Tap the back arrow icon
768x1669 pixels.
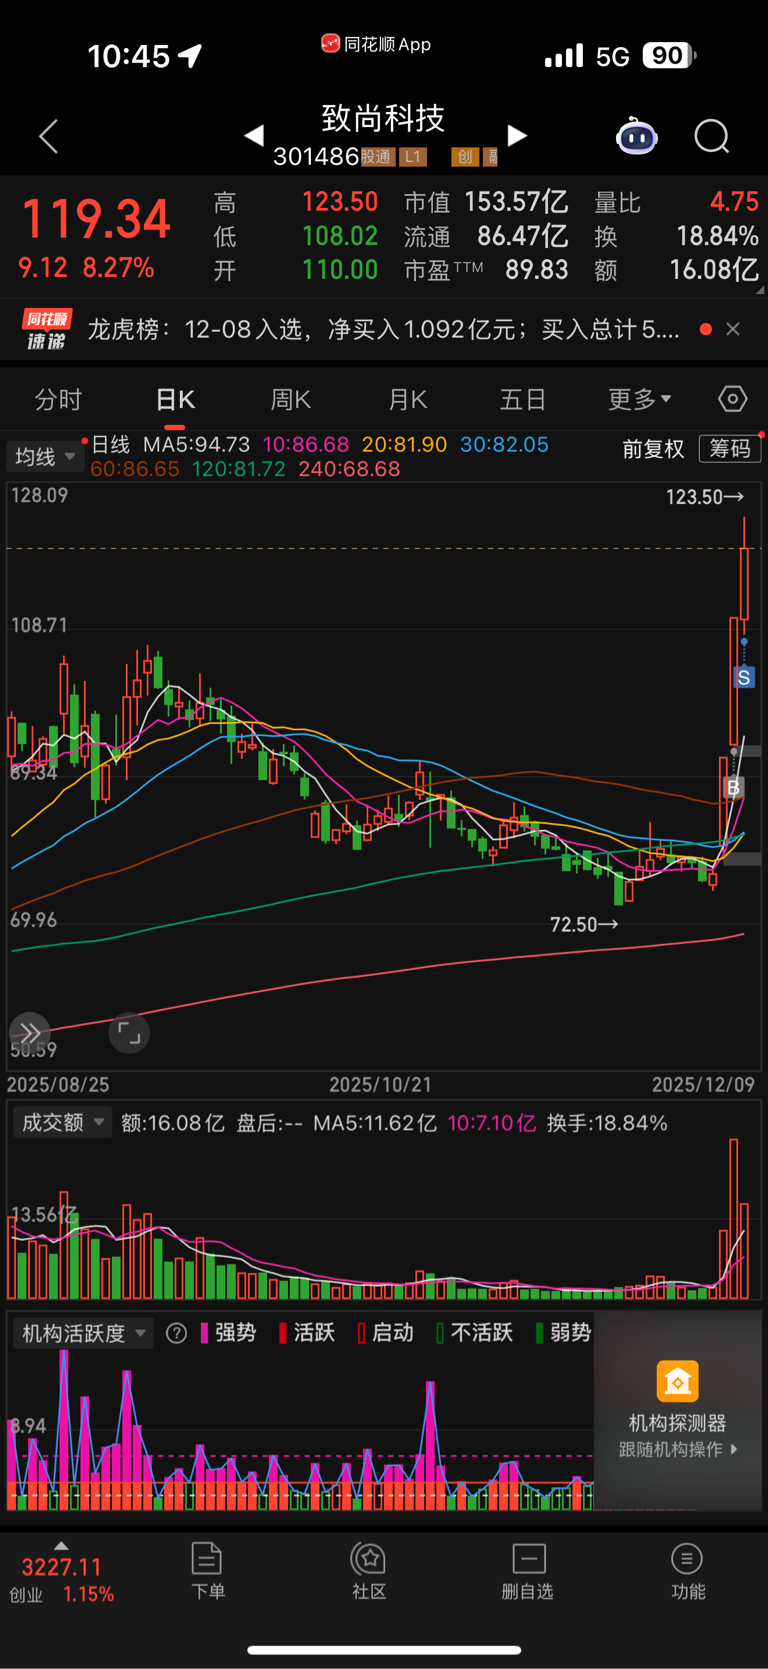(x=48, y=136)
